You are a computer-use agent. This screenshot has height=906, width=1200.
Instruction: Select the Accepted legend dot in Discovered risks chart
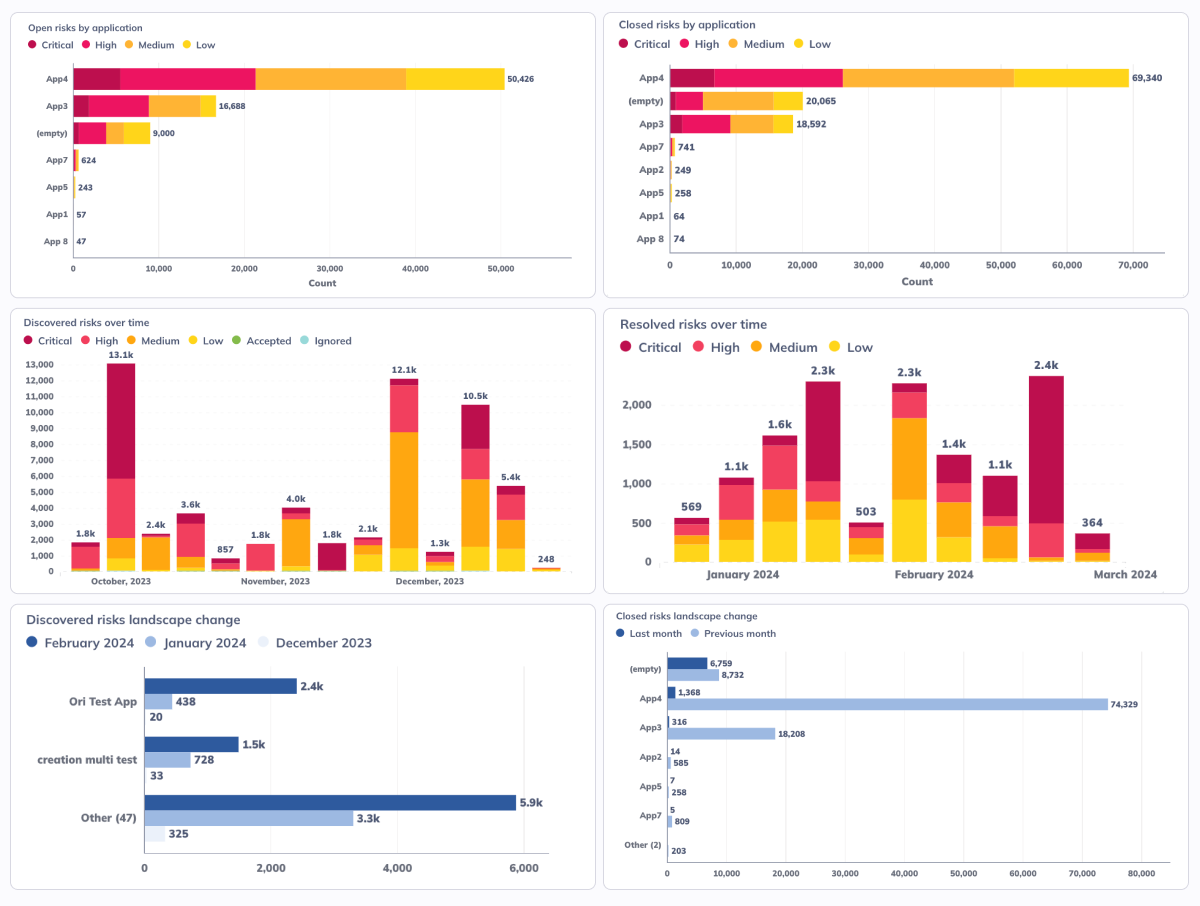click(237, 341)
